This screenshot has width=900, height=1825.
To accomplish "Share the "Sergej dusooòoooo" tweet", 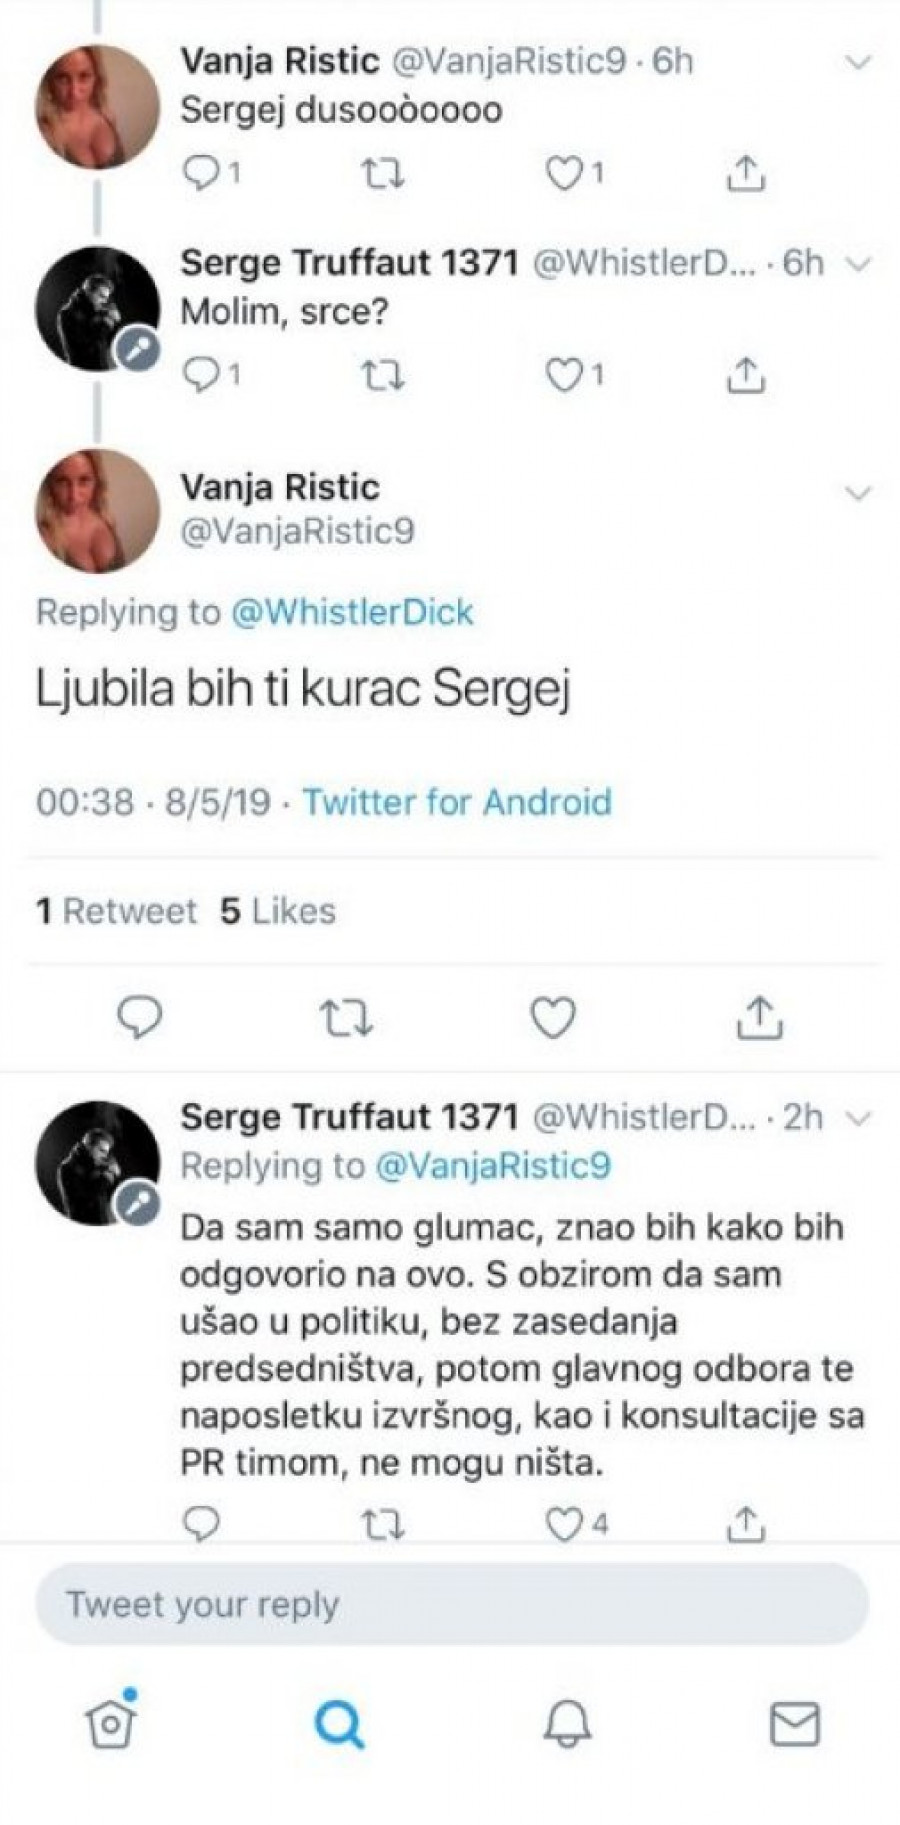I will [745, 175].
